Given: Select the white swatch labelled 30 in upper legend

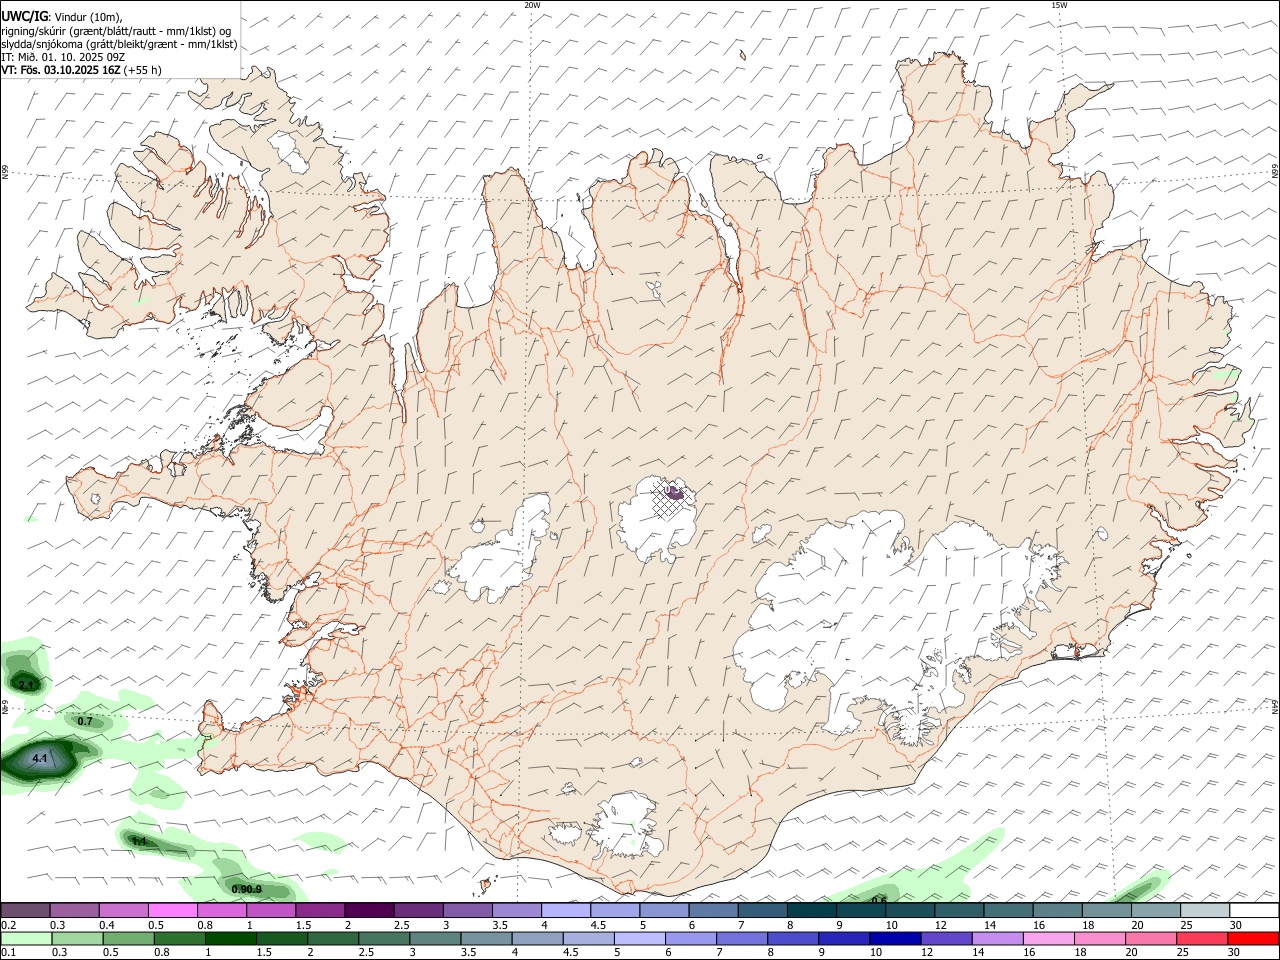Looking at the screenshot, I should coord(1254,910).
